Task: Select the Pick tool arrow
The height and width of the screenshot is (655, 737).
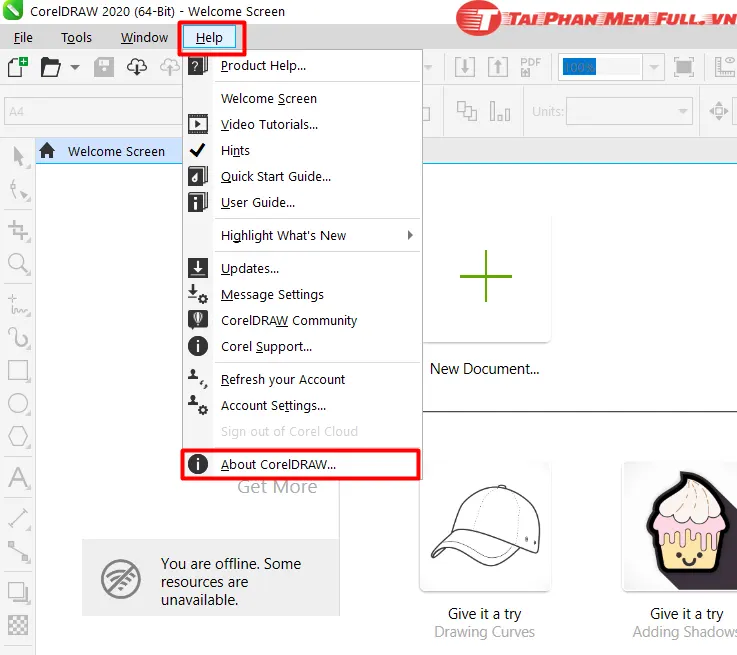Action: tap(19, 156)
